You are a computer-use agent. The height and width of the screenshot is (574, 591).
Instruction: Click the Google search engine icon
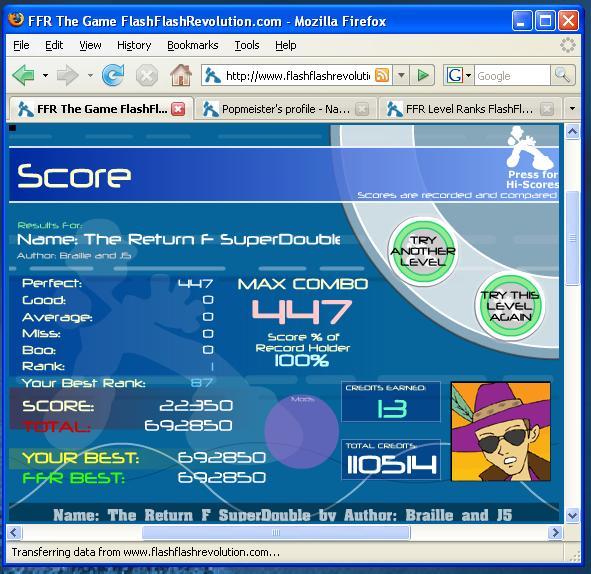[454, 75]
